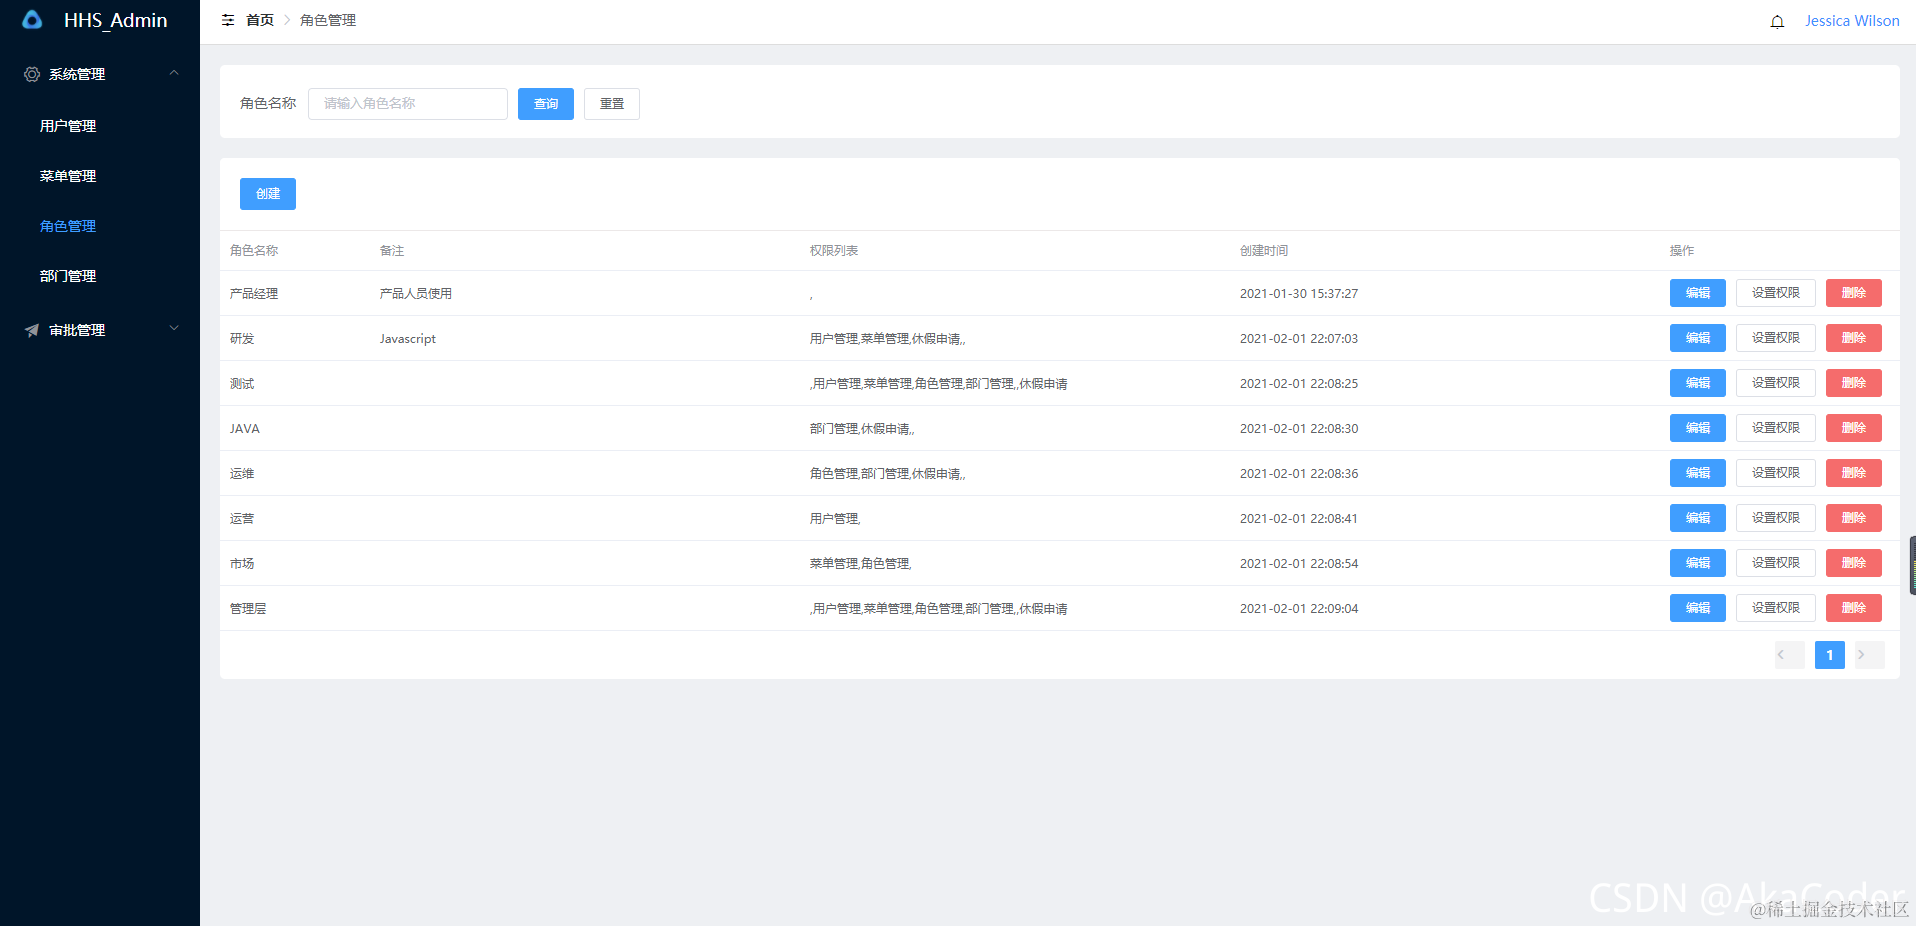This screenshot has height=926, width=1916.
Task: Open 菜单管理 in the sidebar
Action: [x=67, y=176]
